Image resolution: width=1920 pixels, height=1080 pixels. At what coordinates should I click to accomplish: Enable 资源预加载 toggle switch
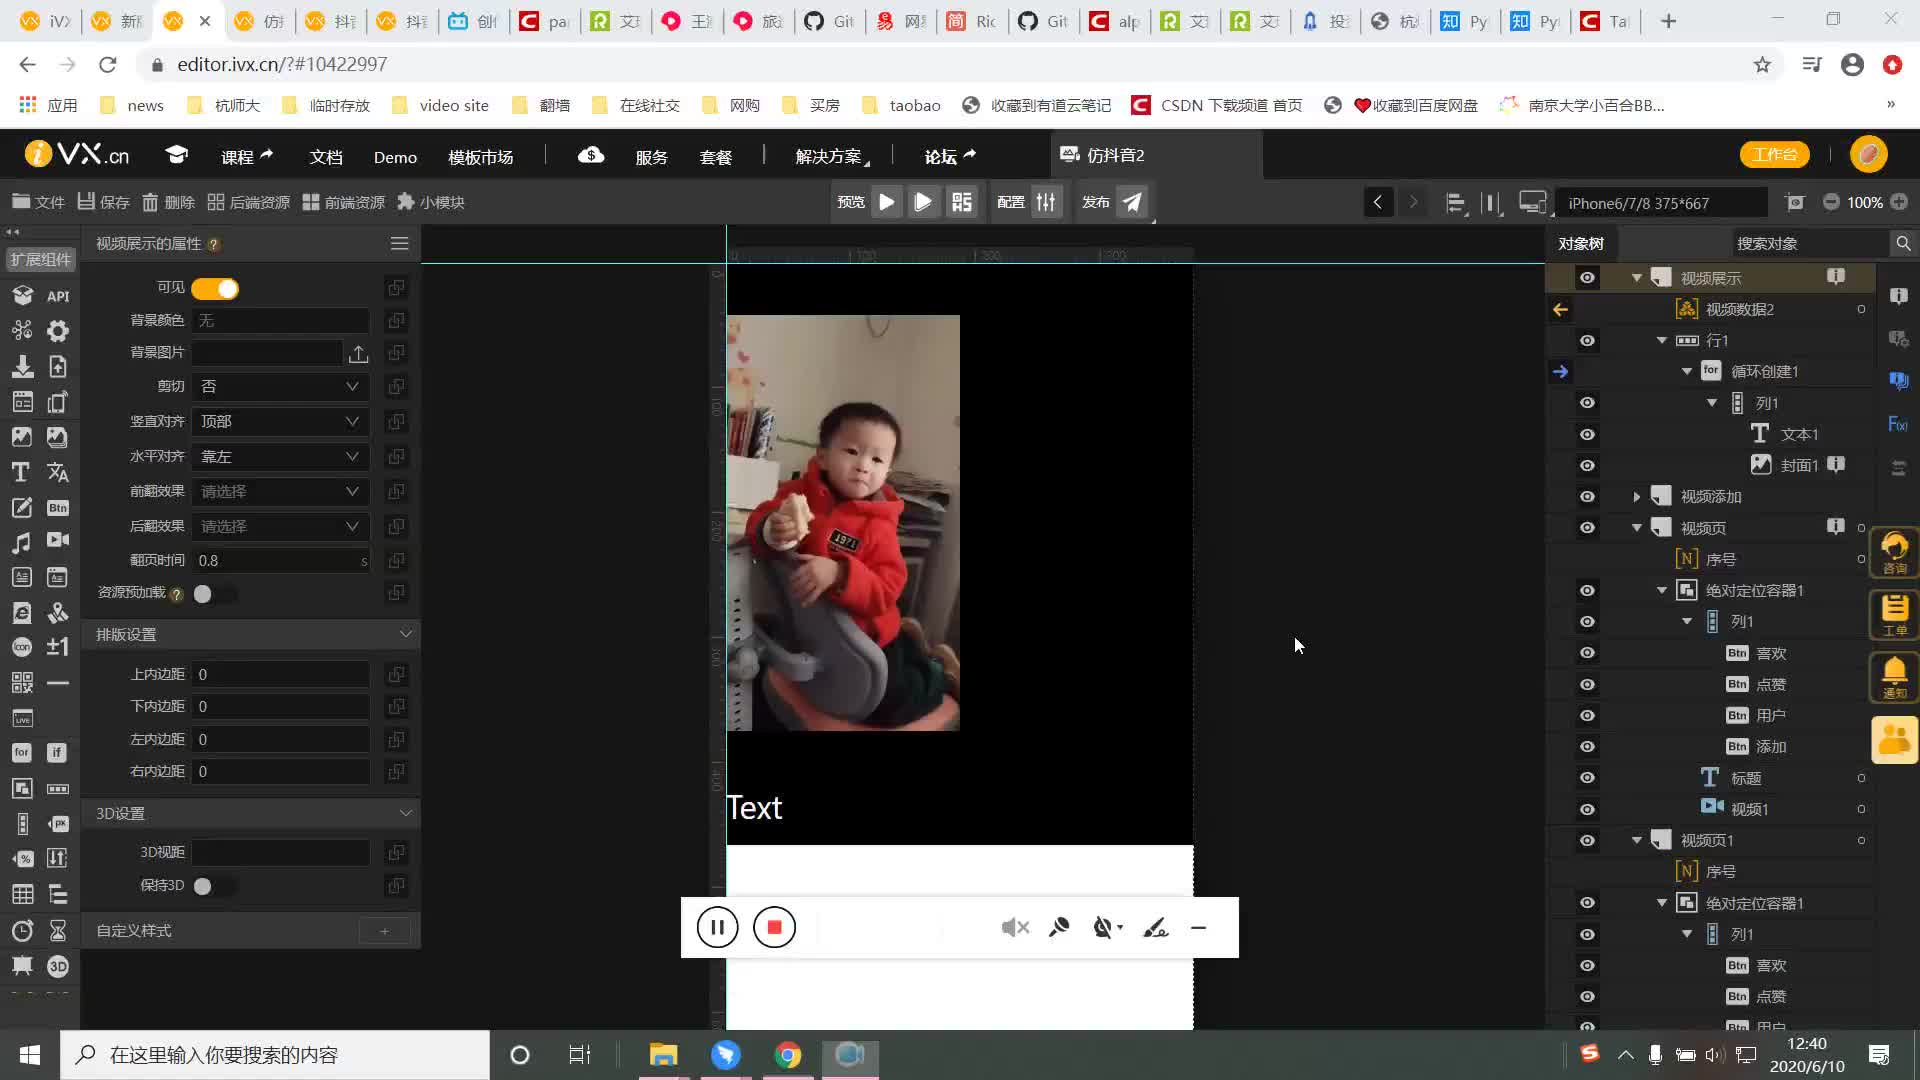click(x=204, y=593)
